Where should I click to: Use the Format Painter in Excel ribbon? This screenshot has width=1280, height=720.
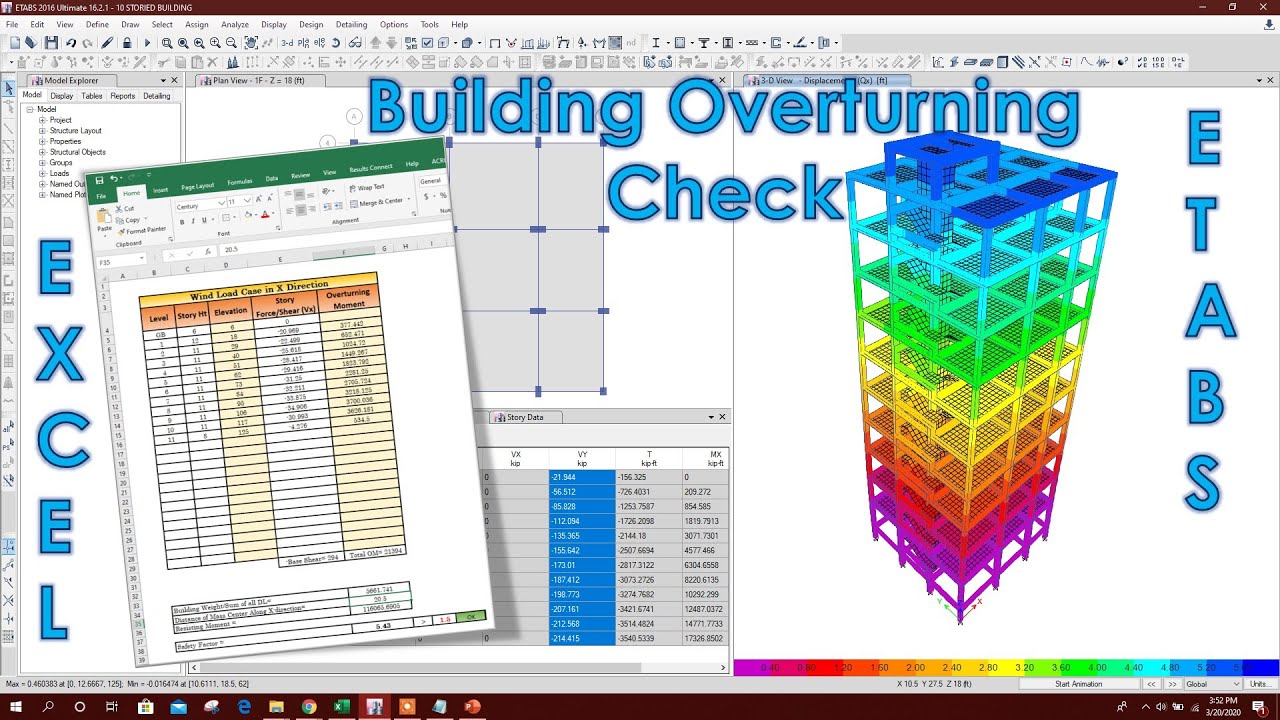pos(139,233)
